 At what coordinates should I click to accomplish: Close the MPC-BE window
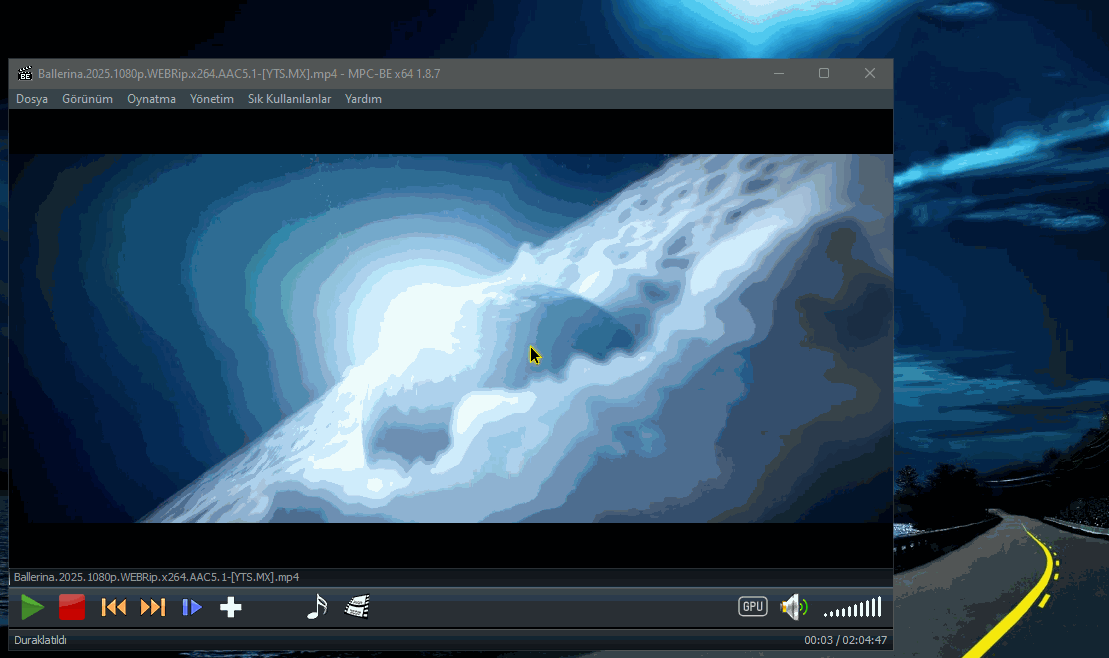click(x=870, y=74)
